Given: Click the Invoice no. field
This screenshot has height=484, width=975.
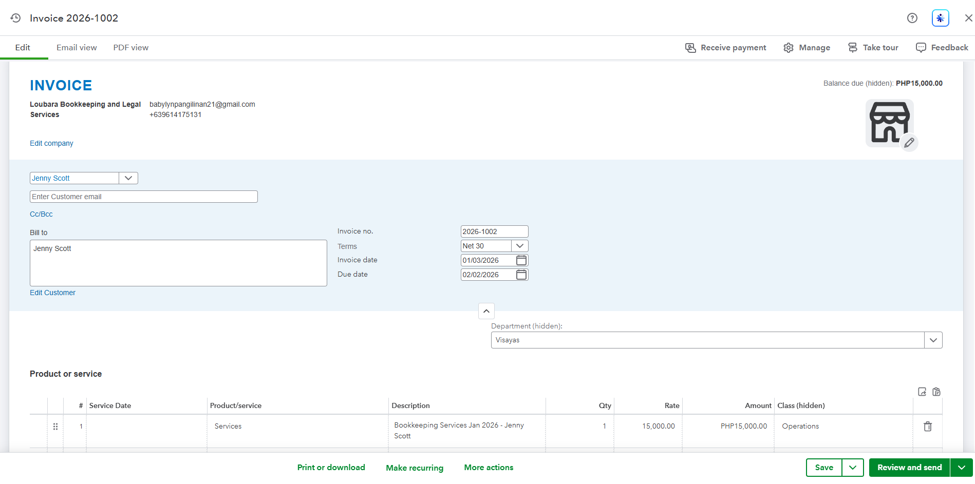Looking at the screenshot, I should tap(494, 231).
